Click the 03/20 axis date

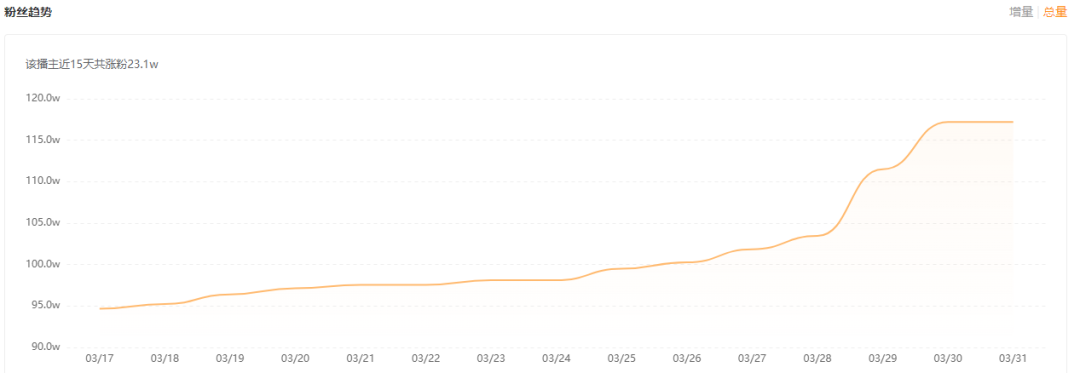pos(295,359)
